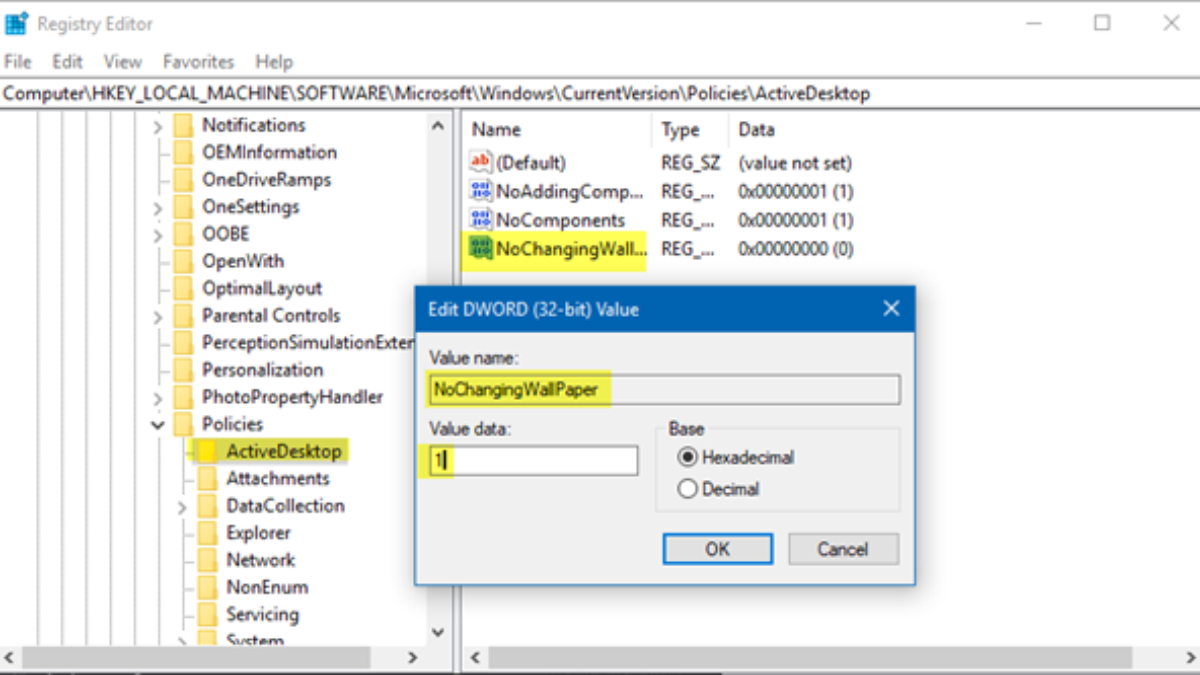Select the Decimal base option
1200x675 pixels.
[x=687, y=489]
